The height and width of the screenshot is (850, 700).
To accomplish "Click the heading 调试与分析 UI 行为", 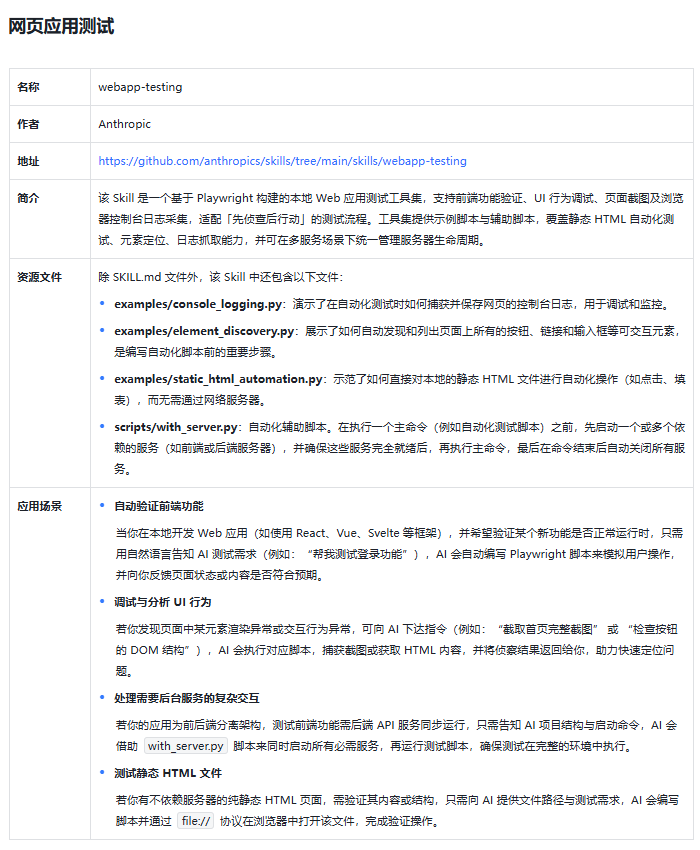I will tap(163, 602).
